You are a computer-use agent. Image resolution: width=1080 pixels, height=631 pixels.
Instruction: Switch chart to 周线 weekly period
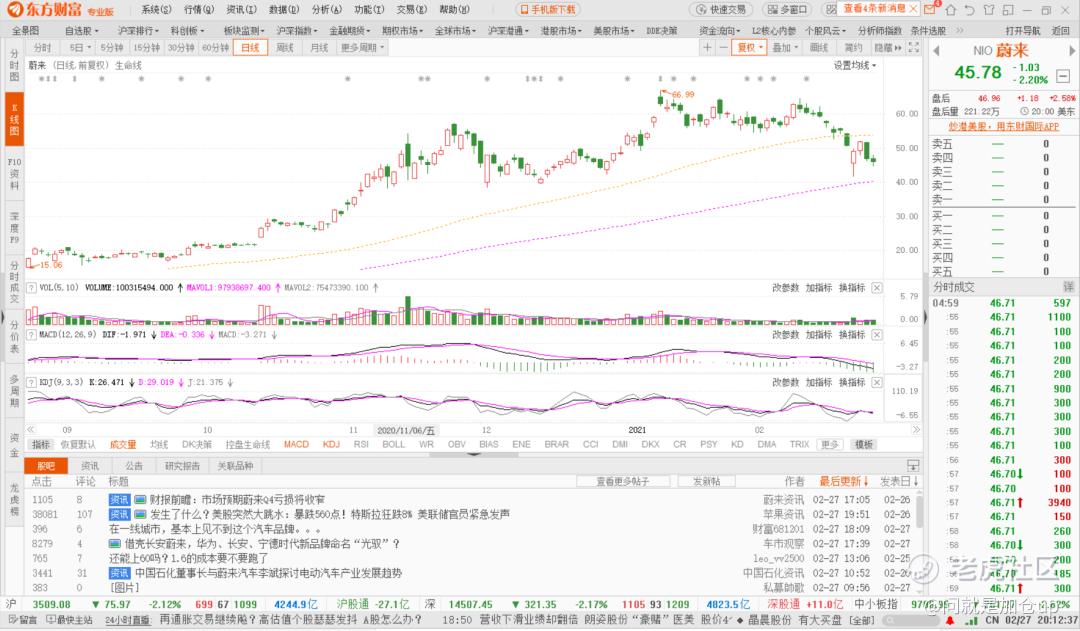285,48
